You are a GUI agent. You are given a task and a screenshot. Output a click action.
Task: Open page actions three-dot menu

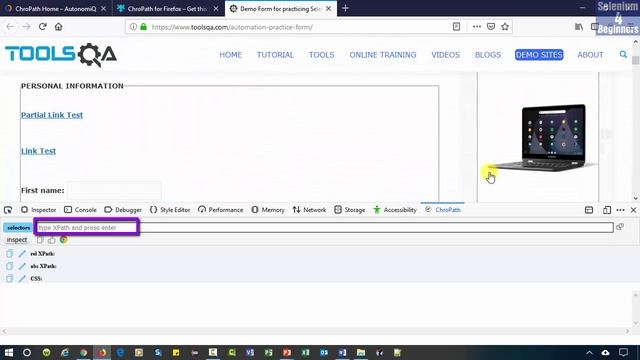[x=476, y=27]
